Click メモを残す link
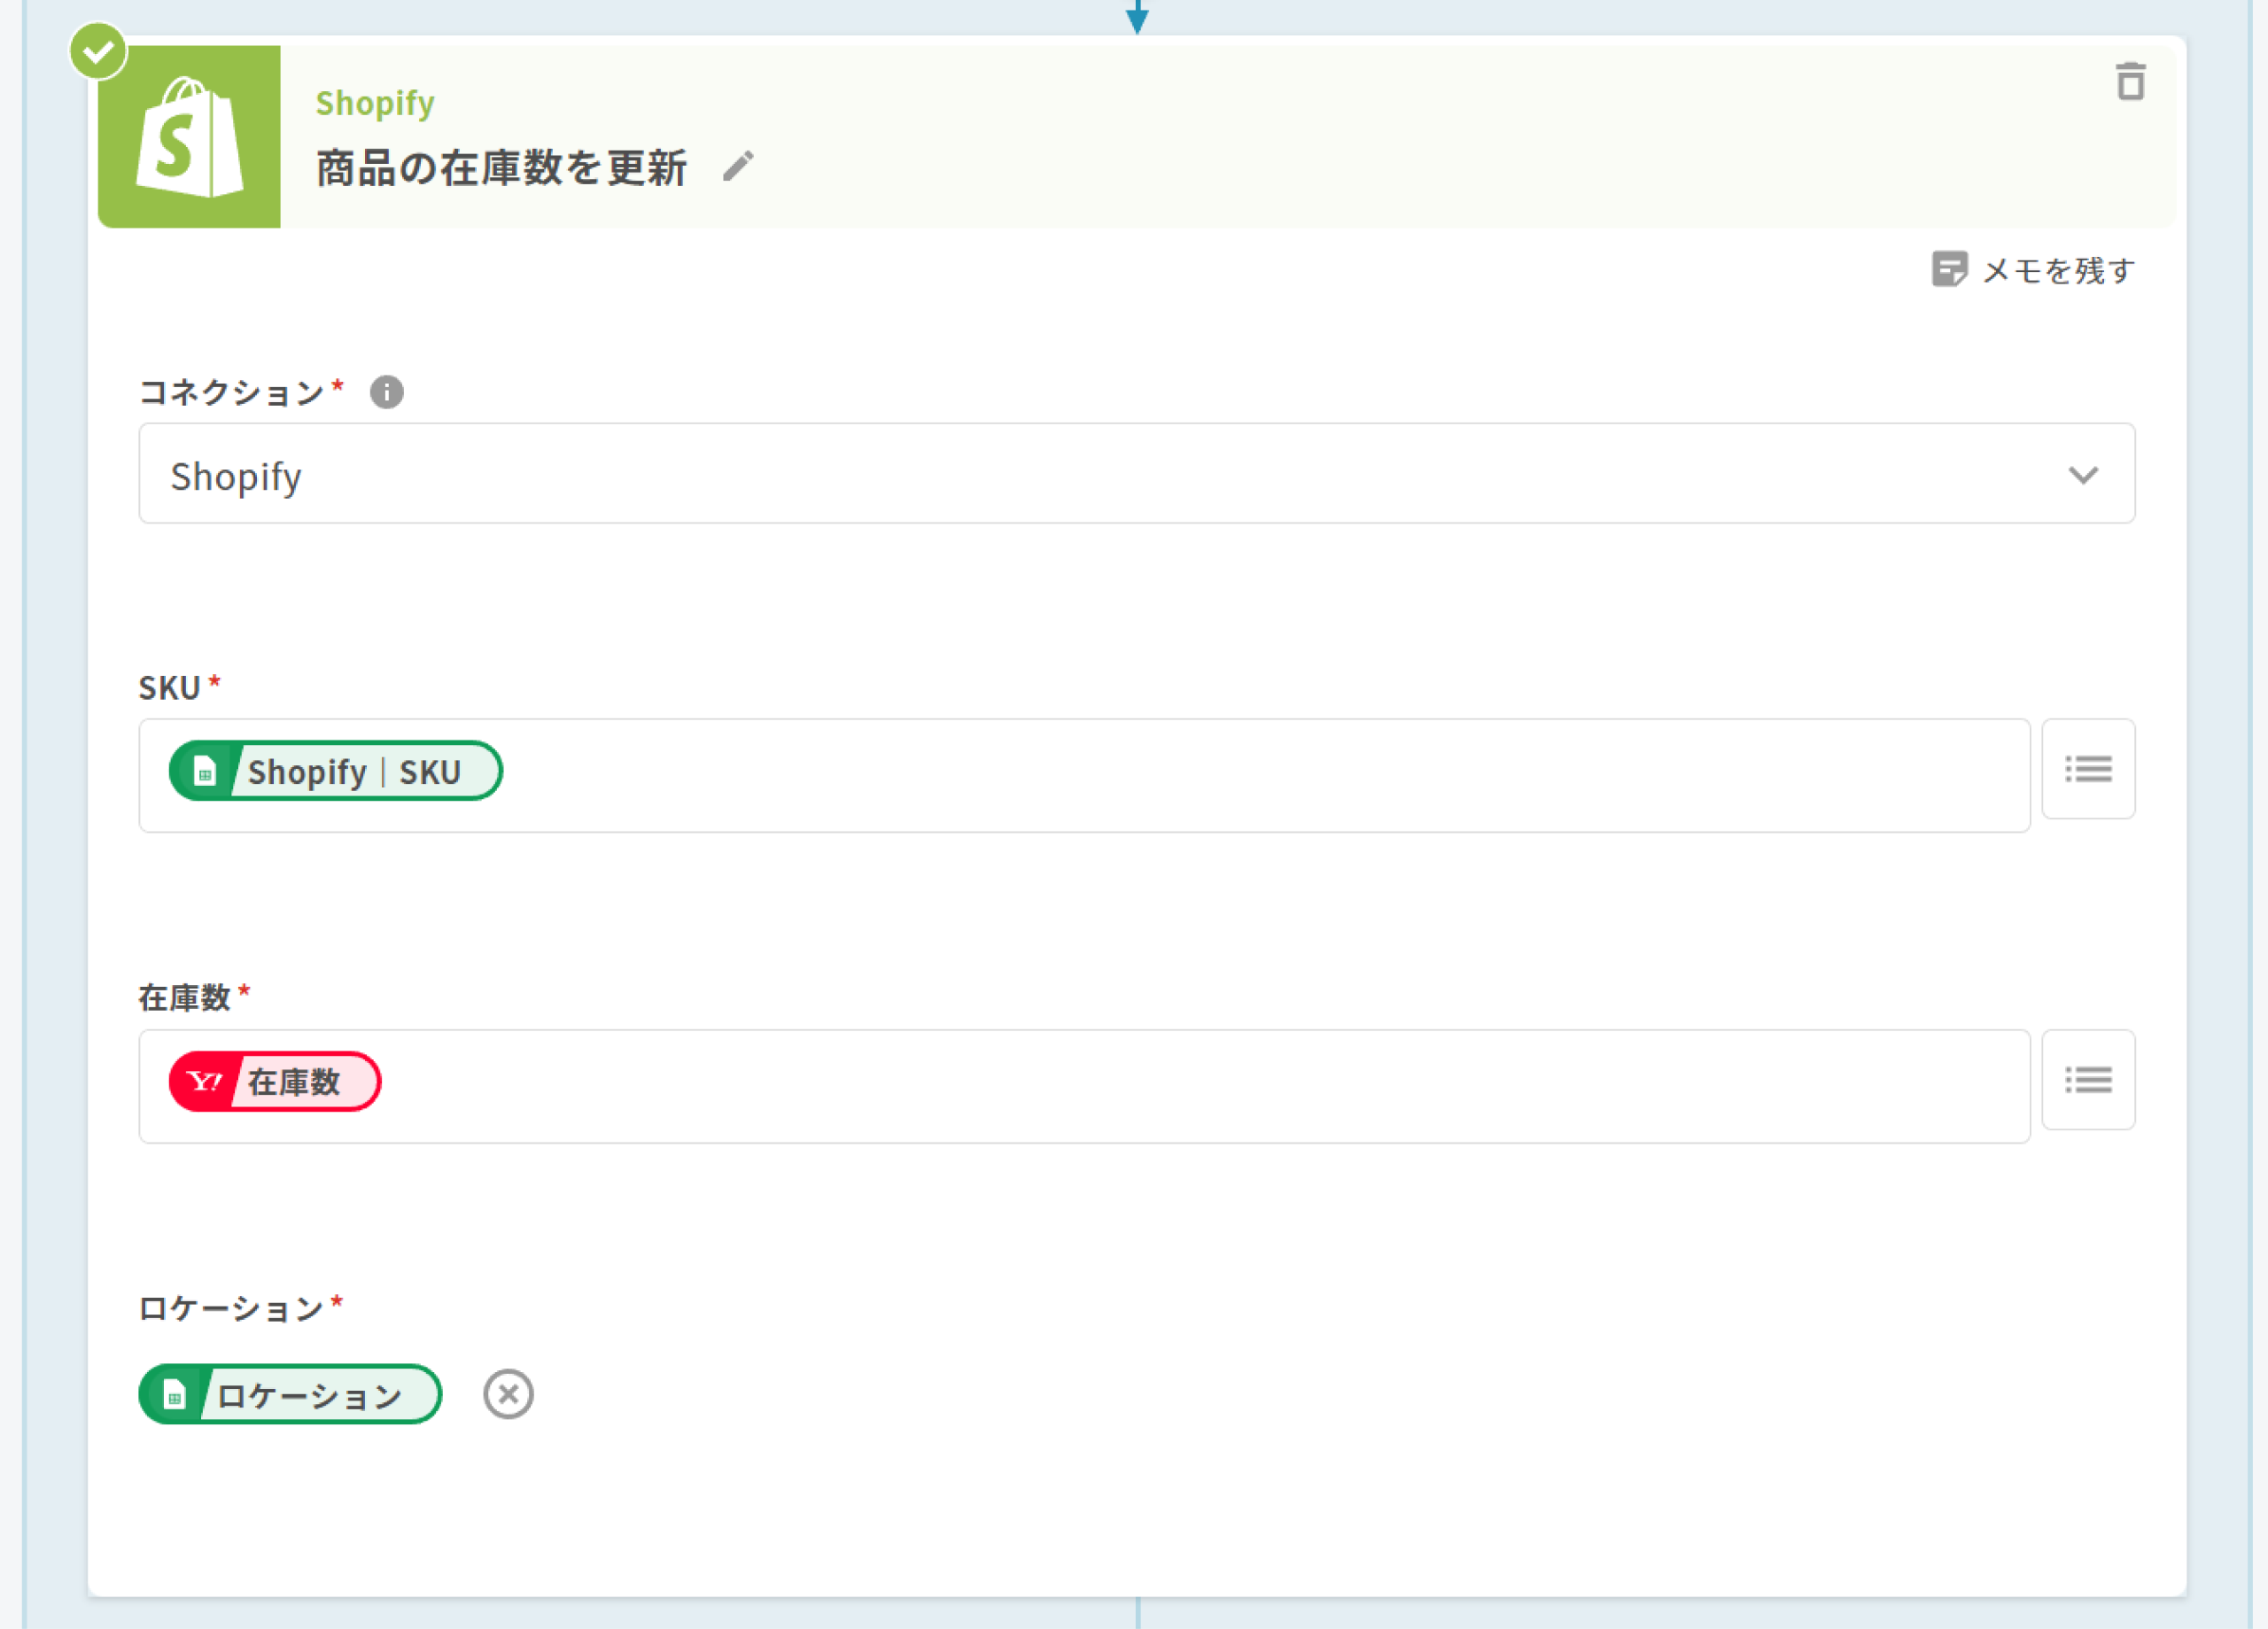The image size is (2268, 1629). [x=2058, y=270]
